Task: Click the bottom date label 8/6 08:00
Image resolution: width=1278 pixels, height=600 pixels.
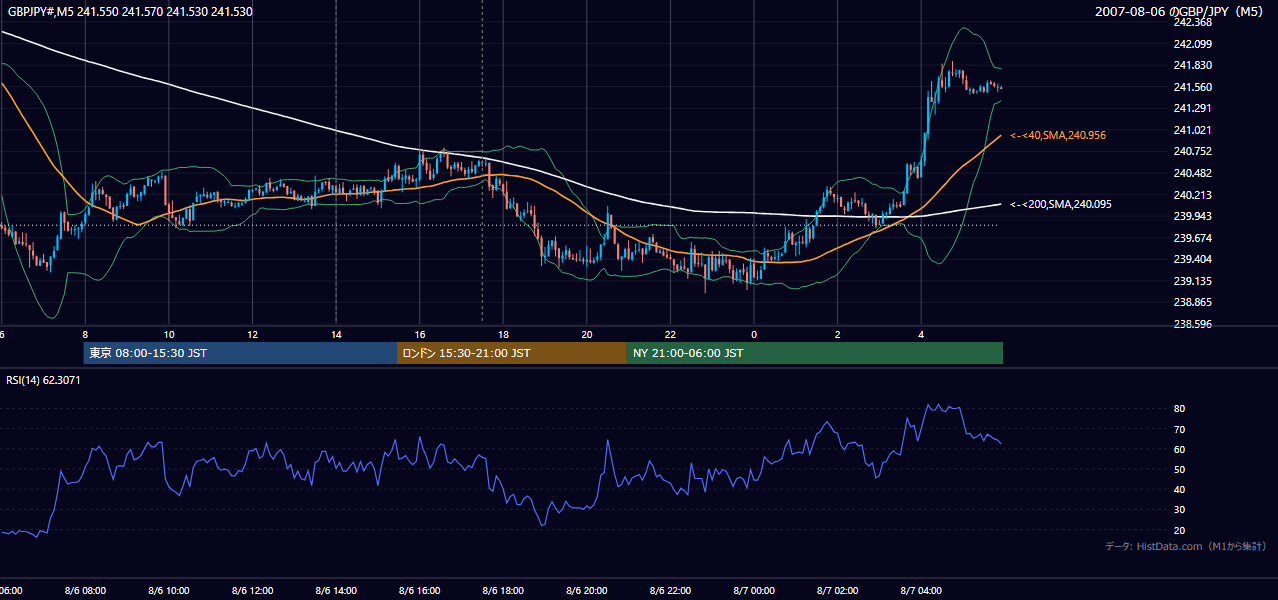Action: coord(85,591)
